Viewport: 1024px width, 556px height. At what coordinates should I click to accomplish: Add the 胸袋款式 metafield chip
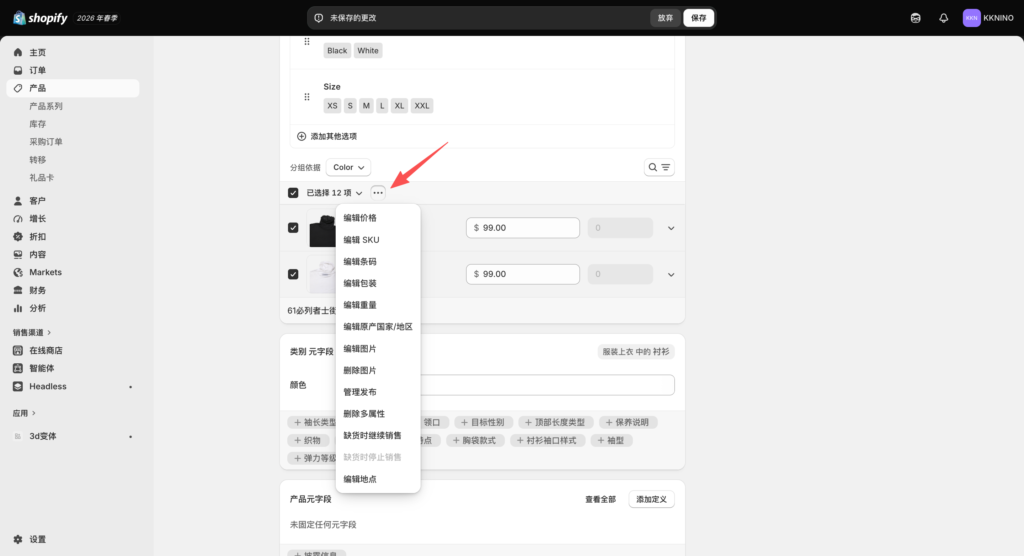click(475, 440)
